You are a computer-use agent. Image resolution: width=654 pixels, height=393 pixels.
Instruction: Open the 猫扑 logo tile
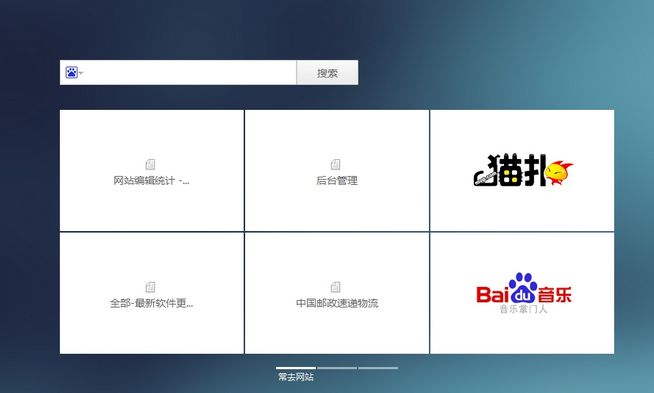pos(522,170)
